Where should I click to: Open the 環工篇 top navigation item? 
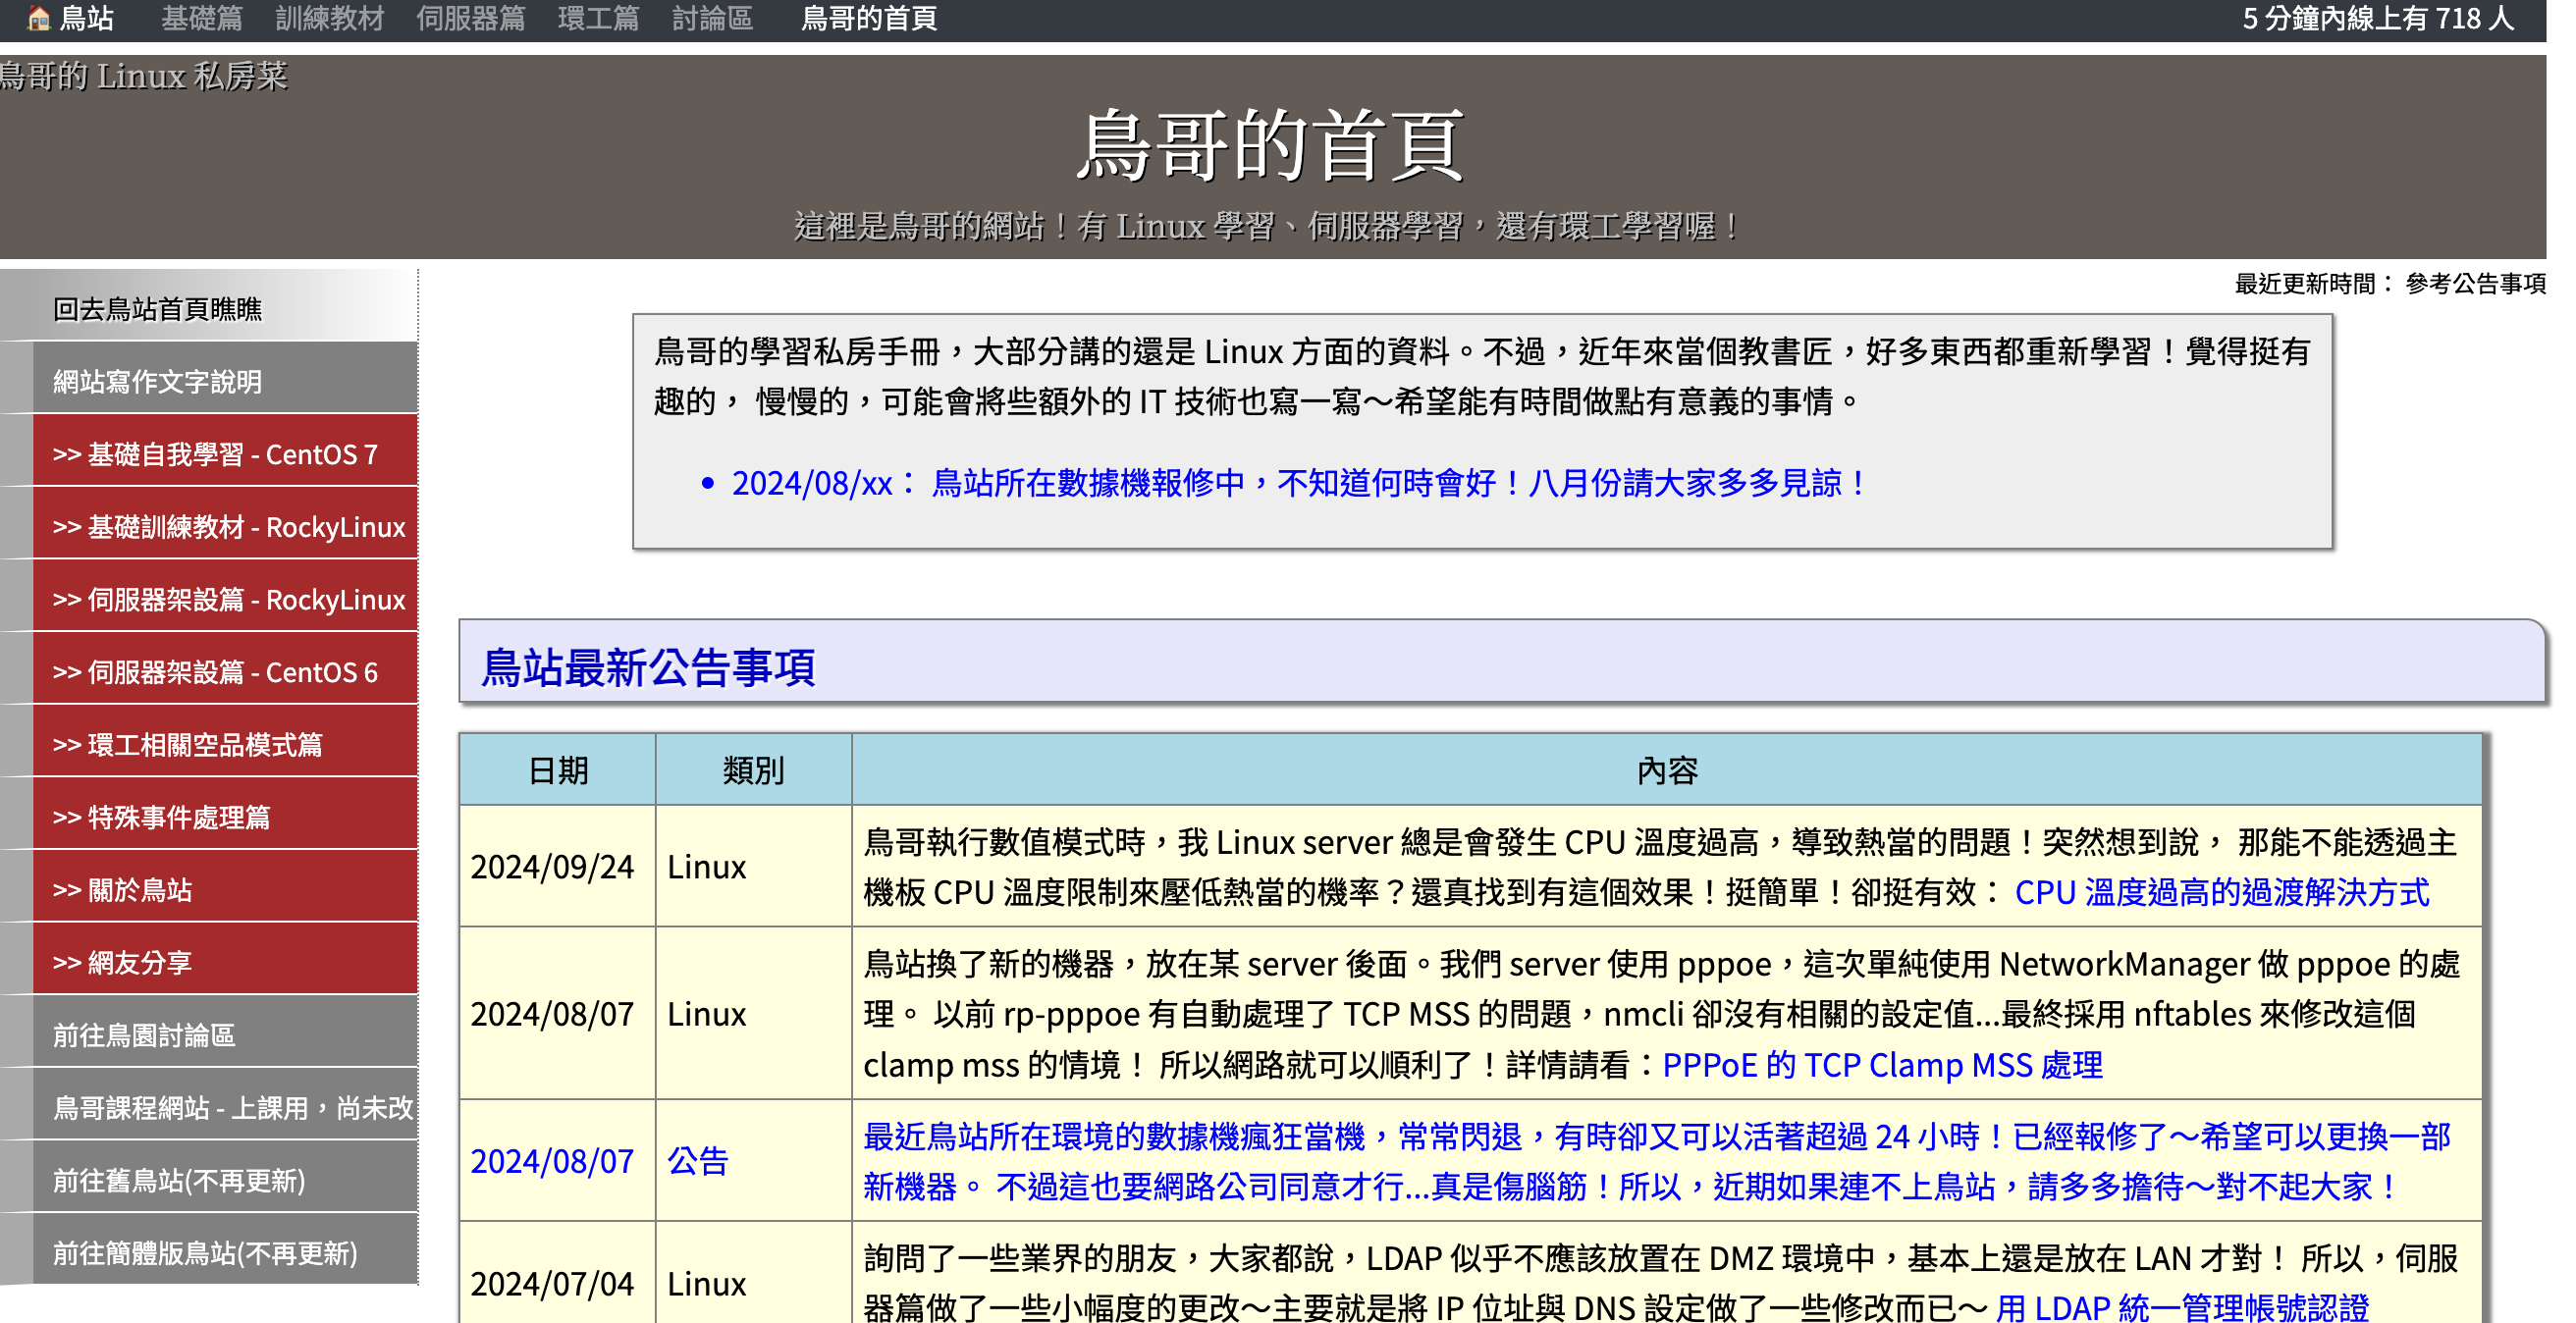[x=598, y=19]
